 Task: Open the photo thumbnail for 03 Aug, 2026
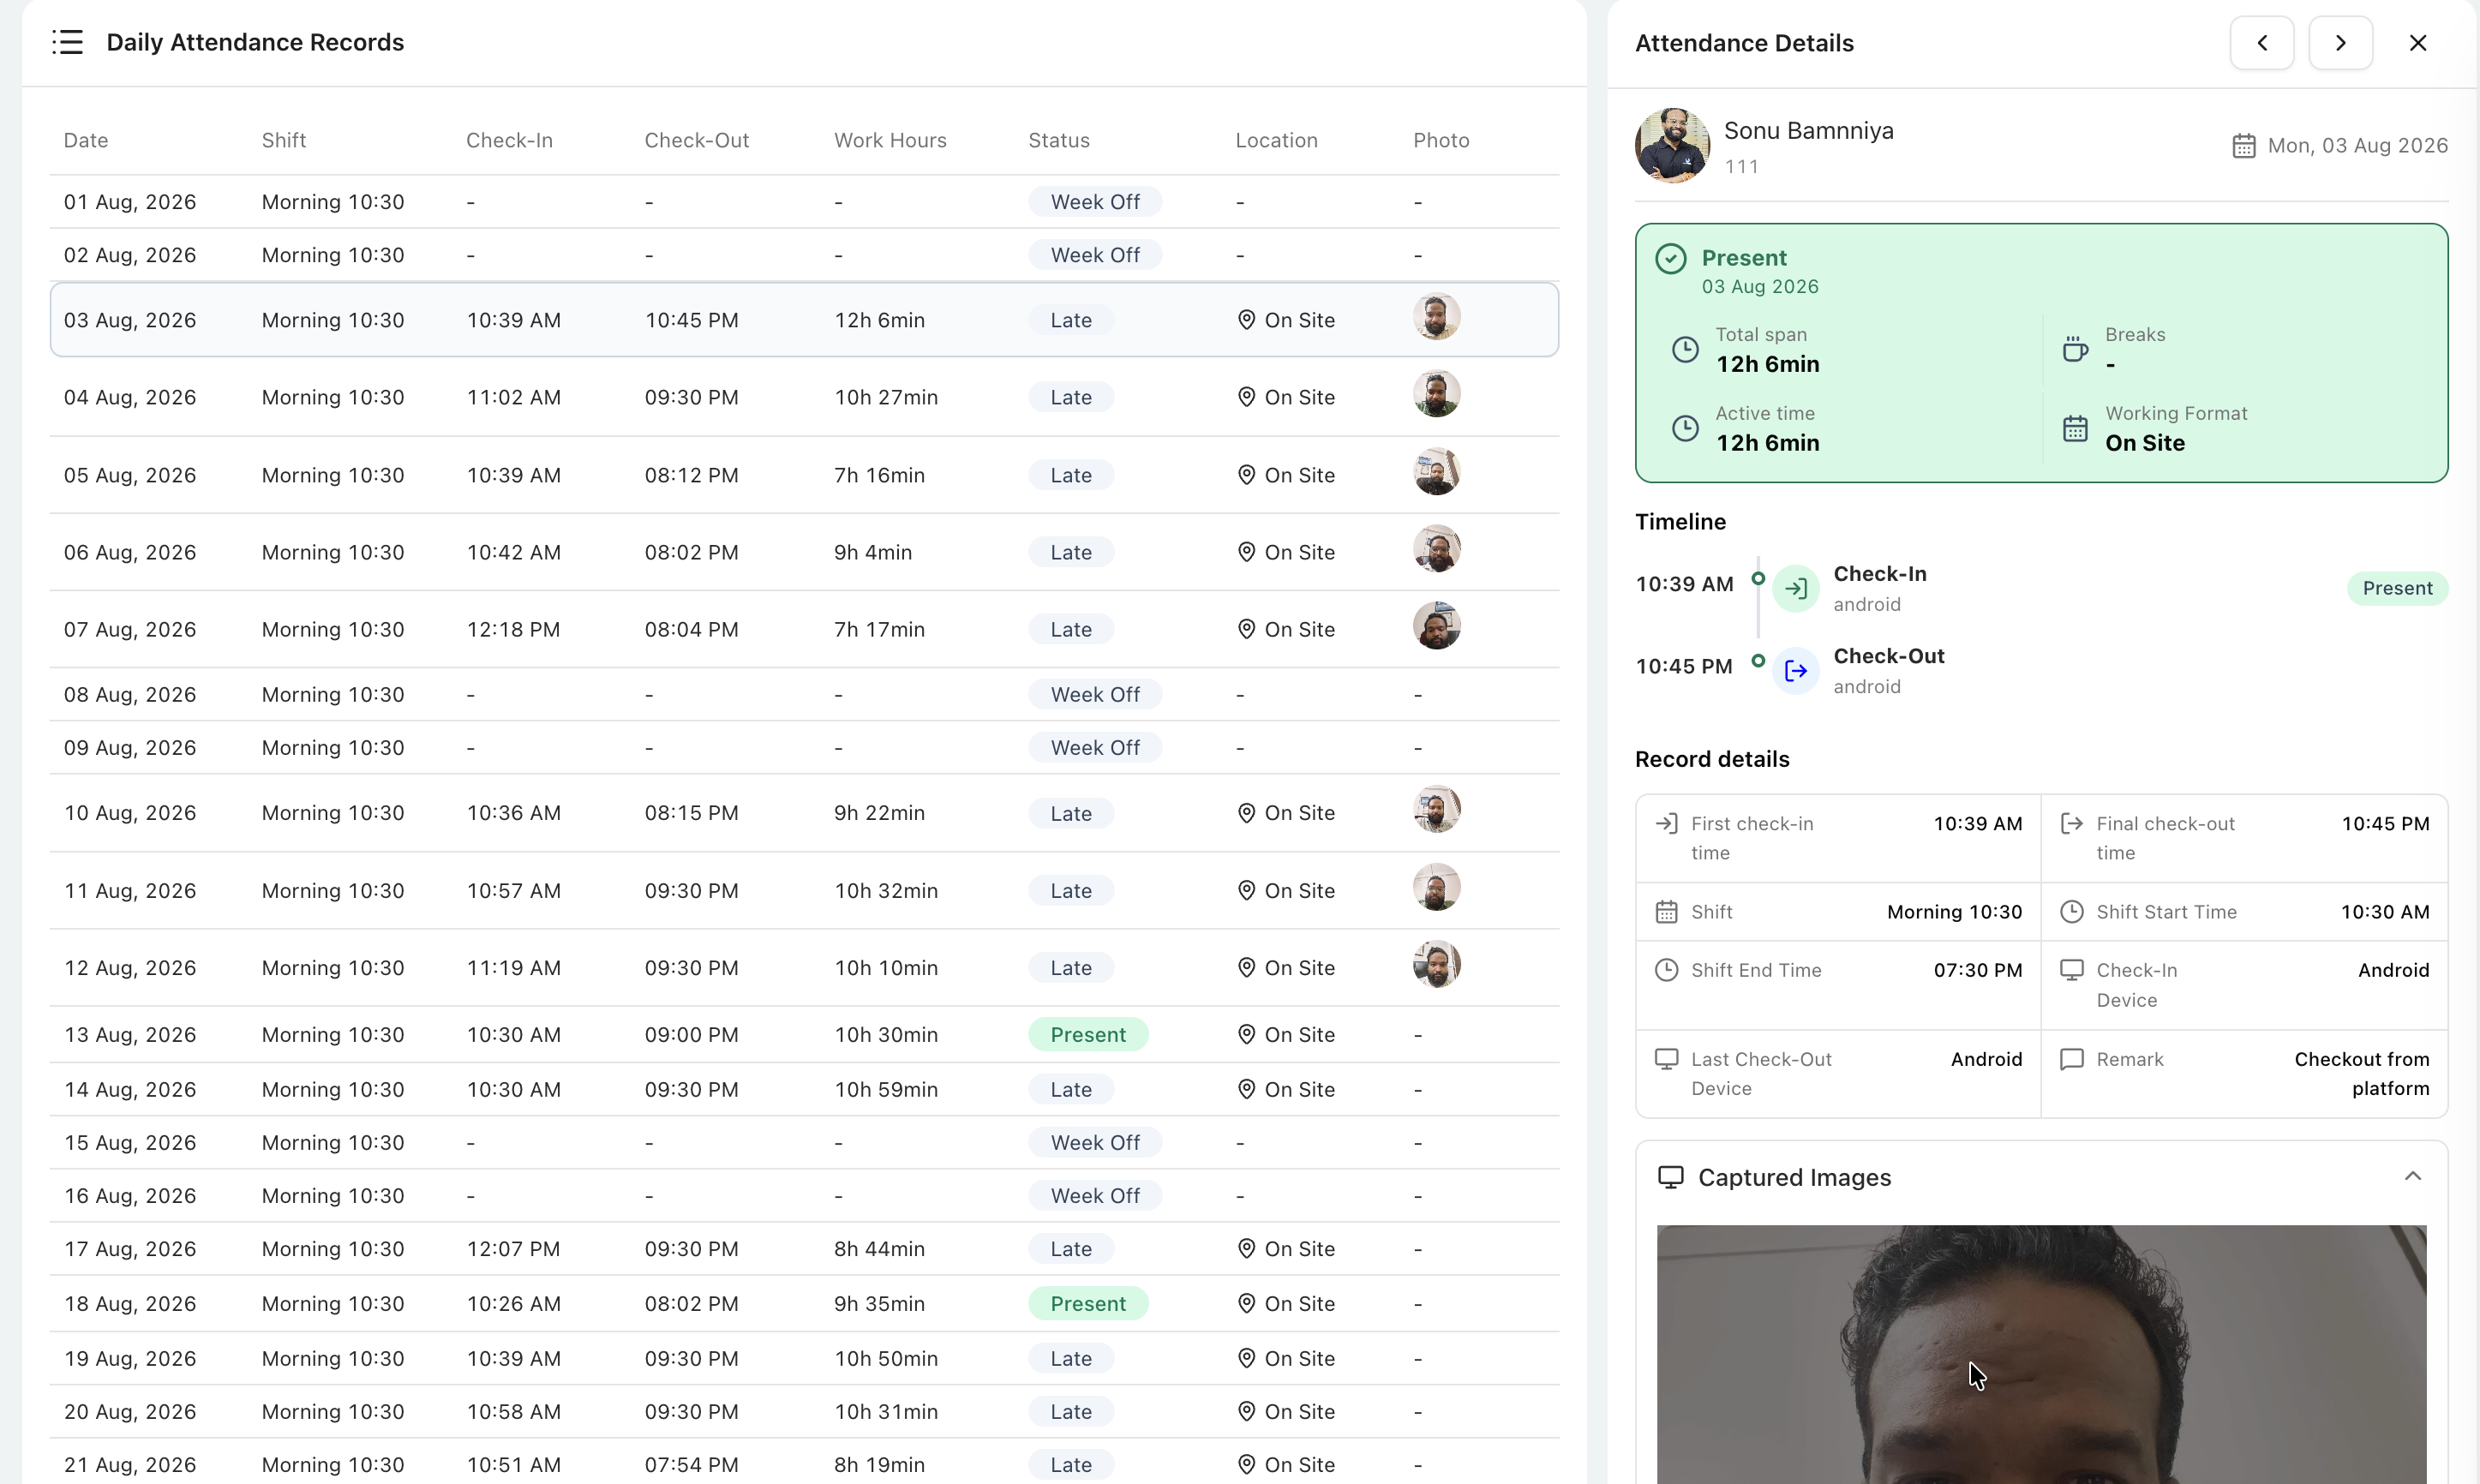(1436, 317)
